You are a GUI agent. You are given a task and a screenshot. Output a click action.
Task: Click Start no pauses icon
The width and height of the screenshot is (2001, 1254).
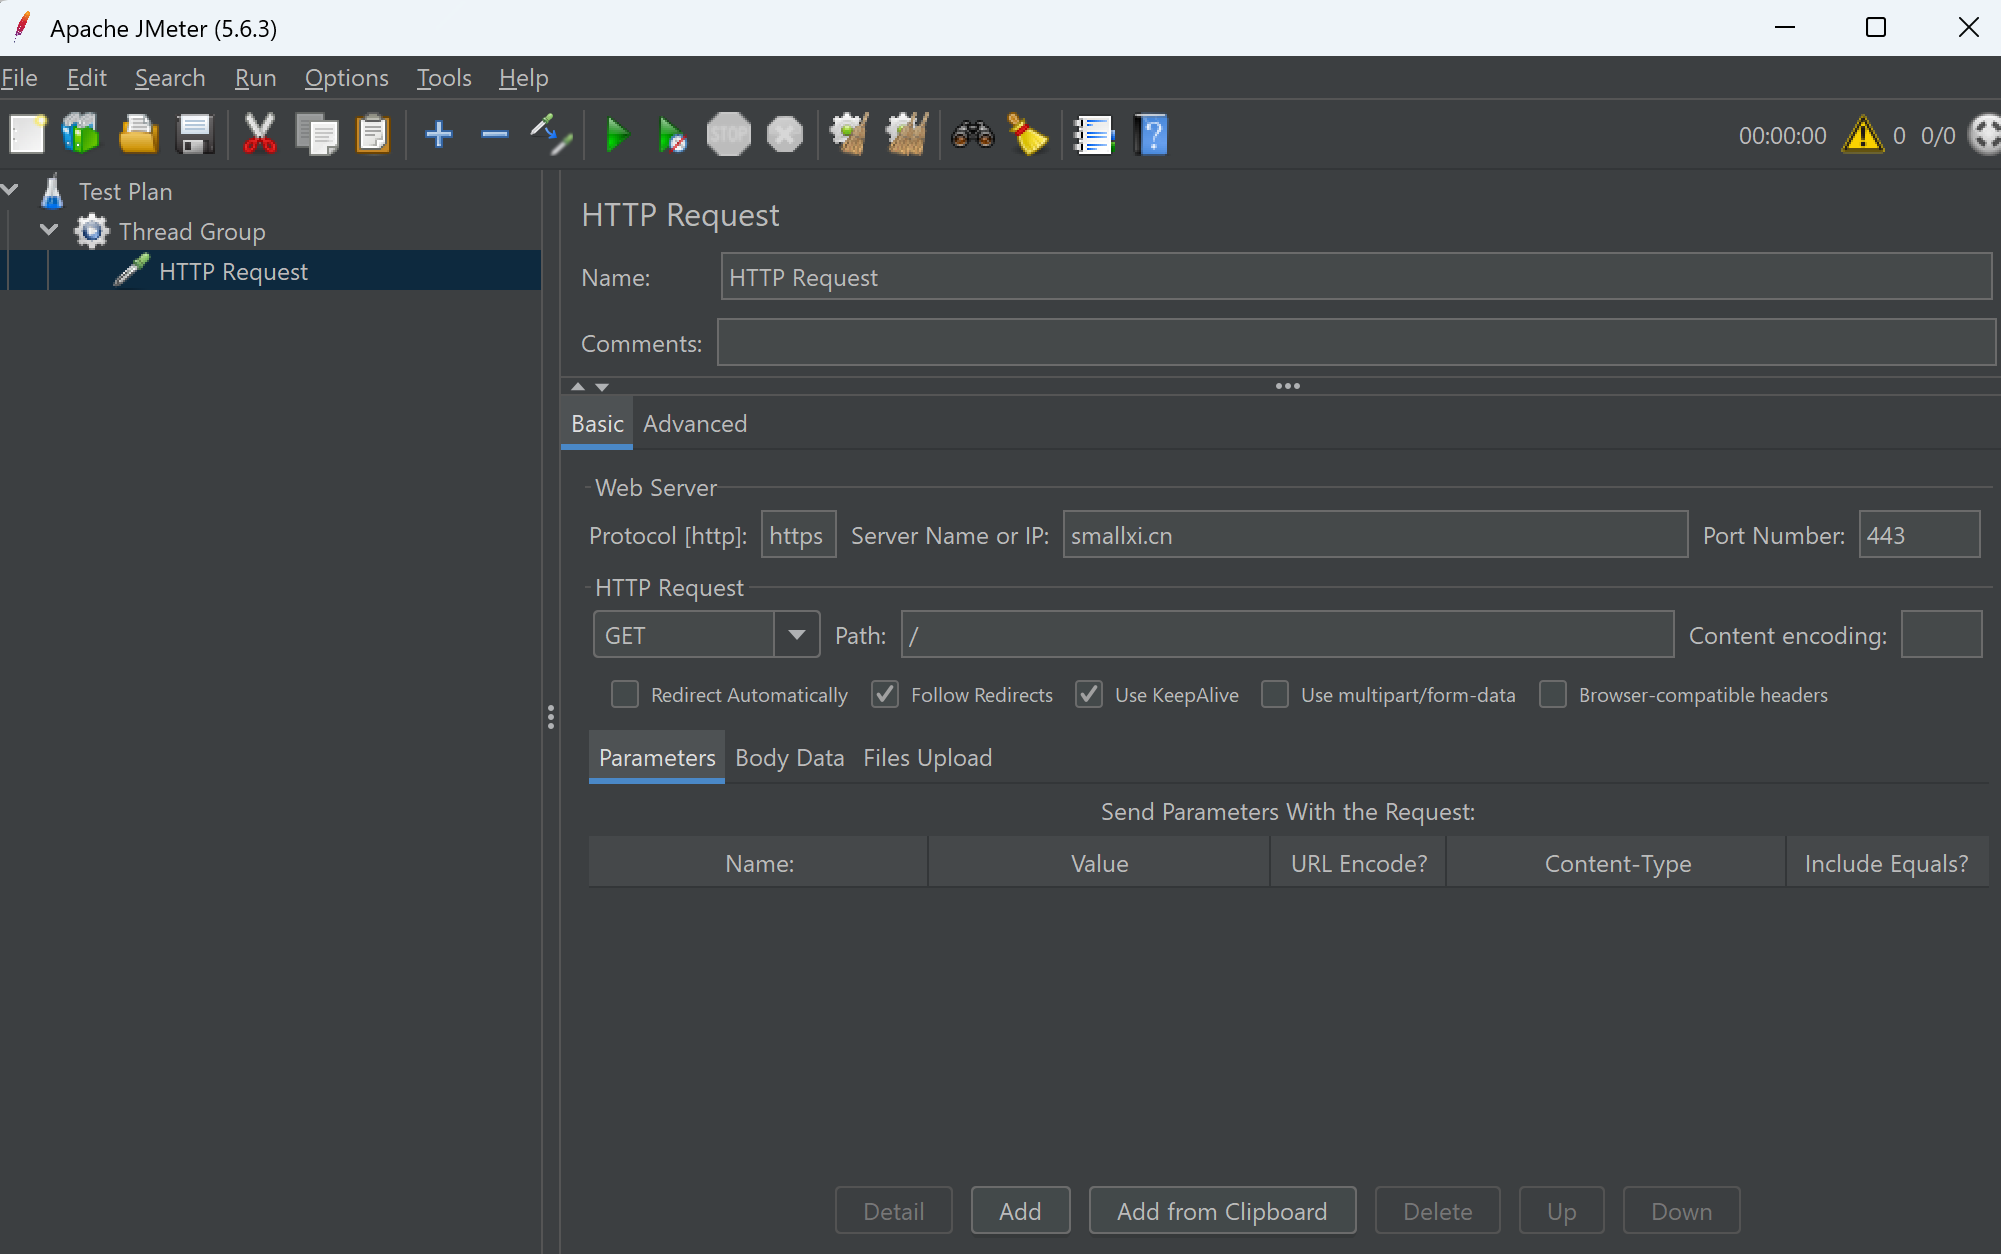(x=673, y=135)
